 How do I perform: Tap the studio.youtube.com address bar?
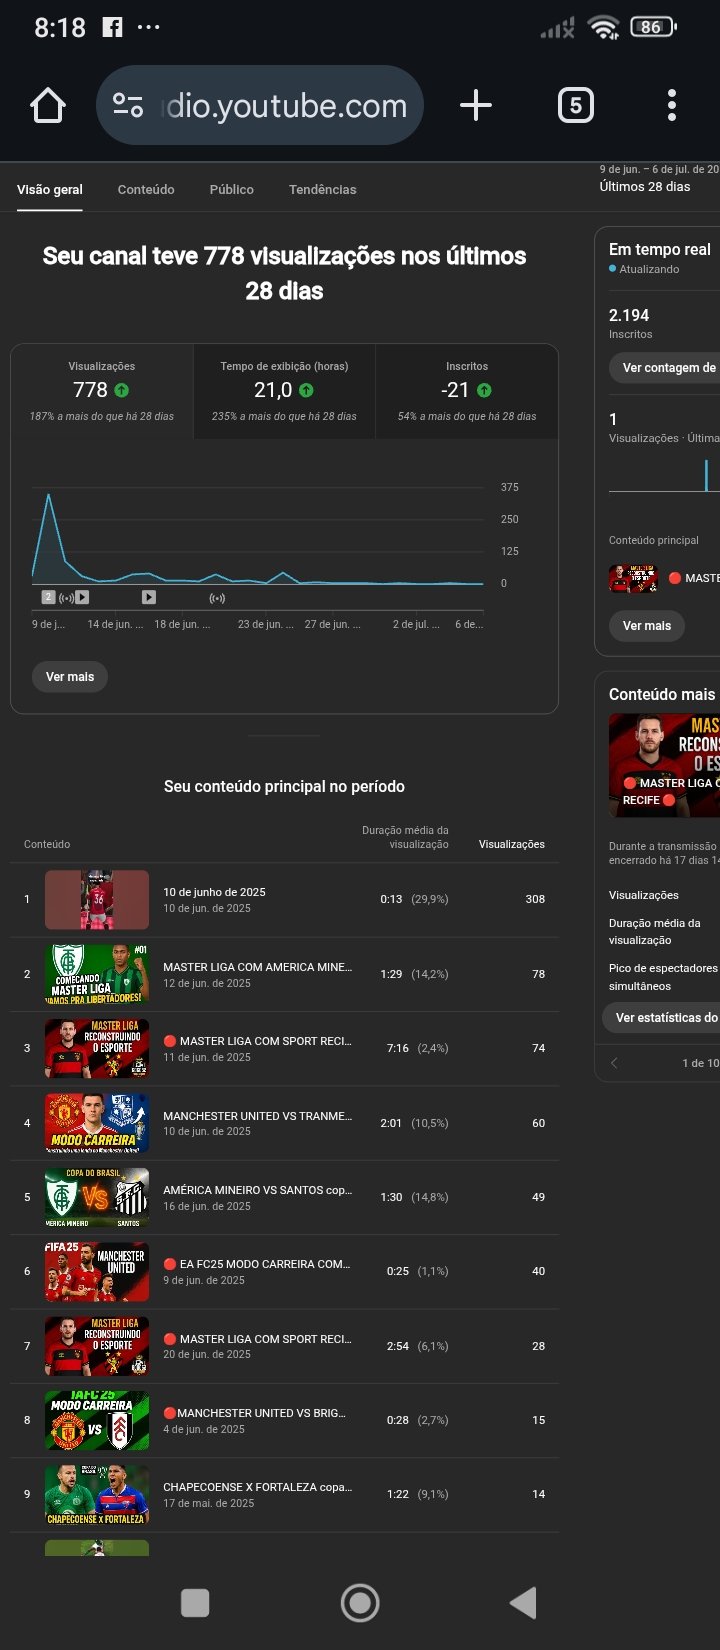pos(260,105)
